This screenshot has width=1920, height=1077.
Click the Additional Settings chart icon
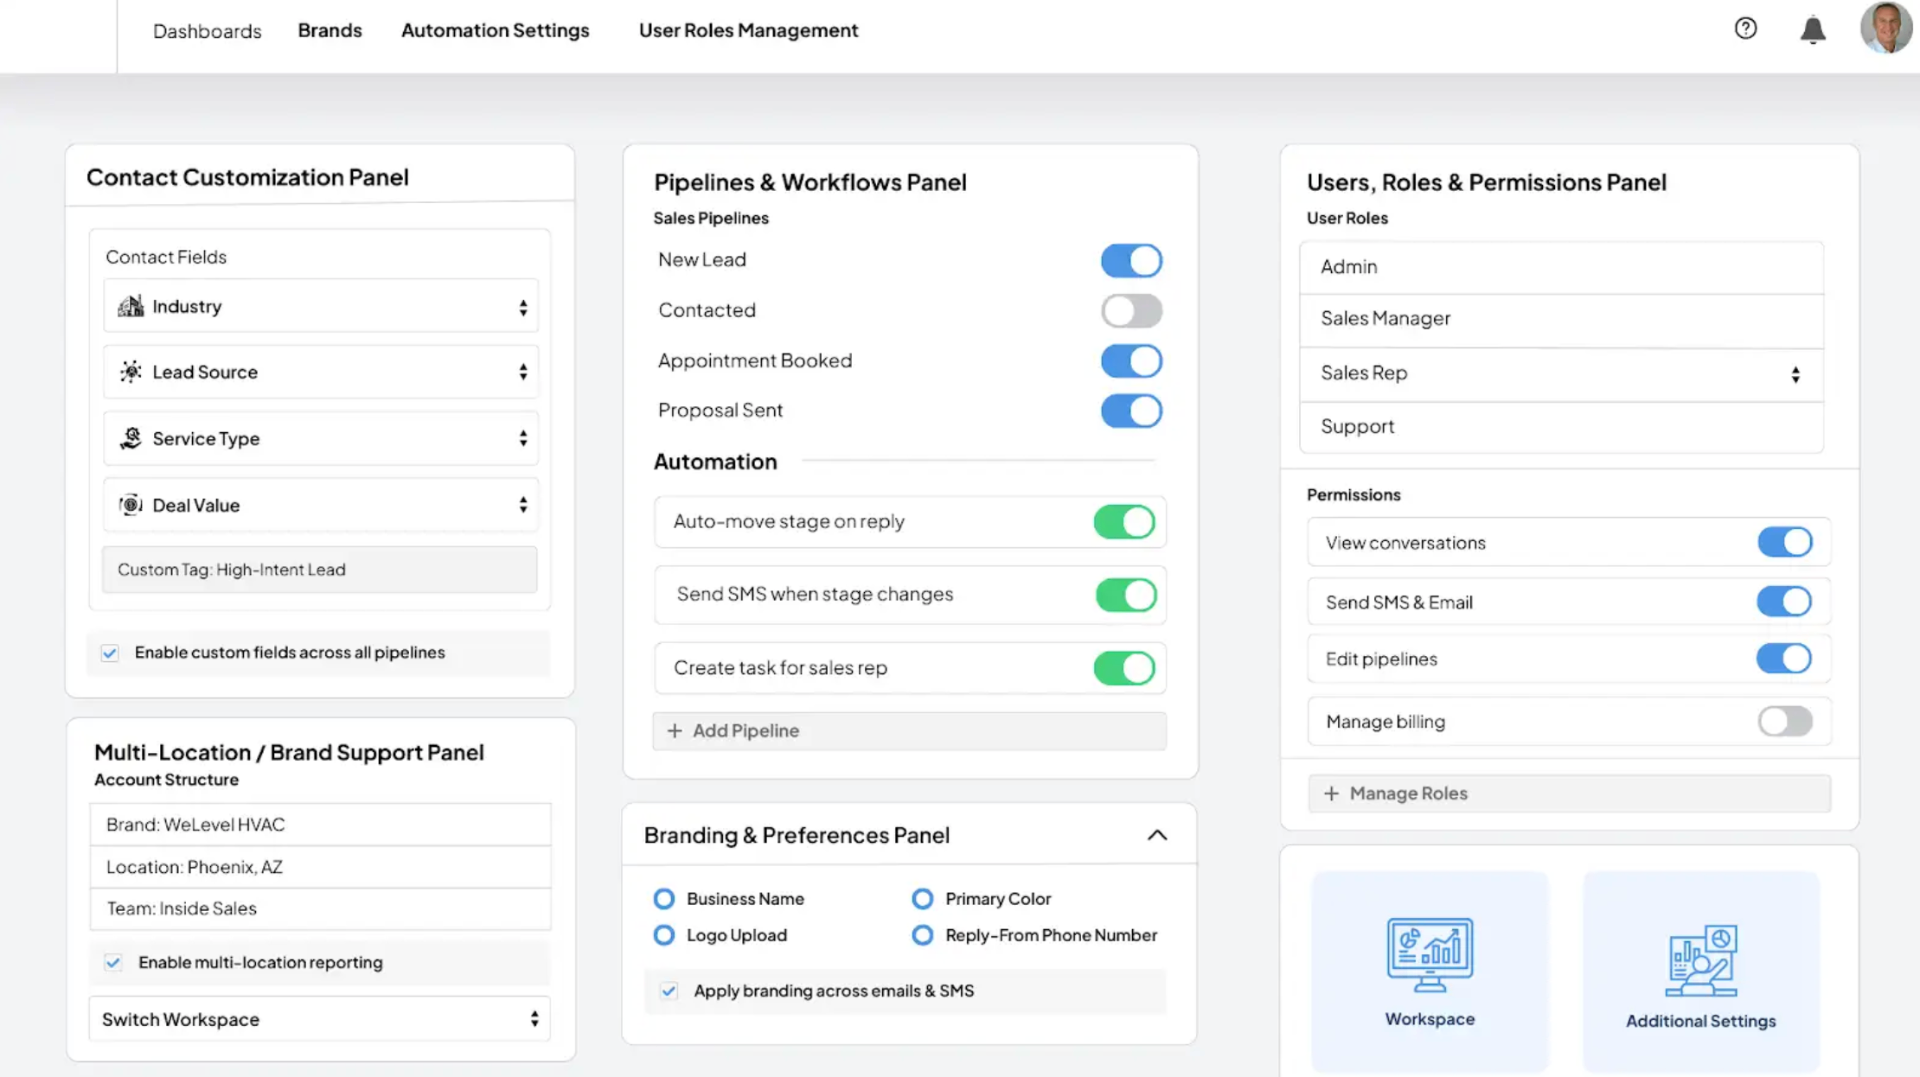pos(1701,960)
